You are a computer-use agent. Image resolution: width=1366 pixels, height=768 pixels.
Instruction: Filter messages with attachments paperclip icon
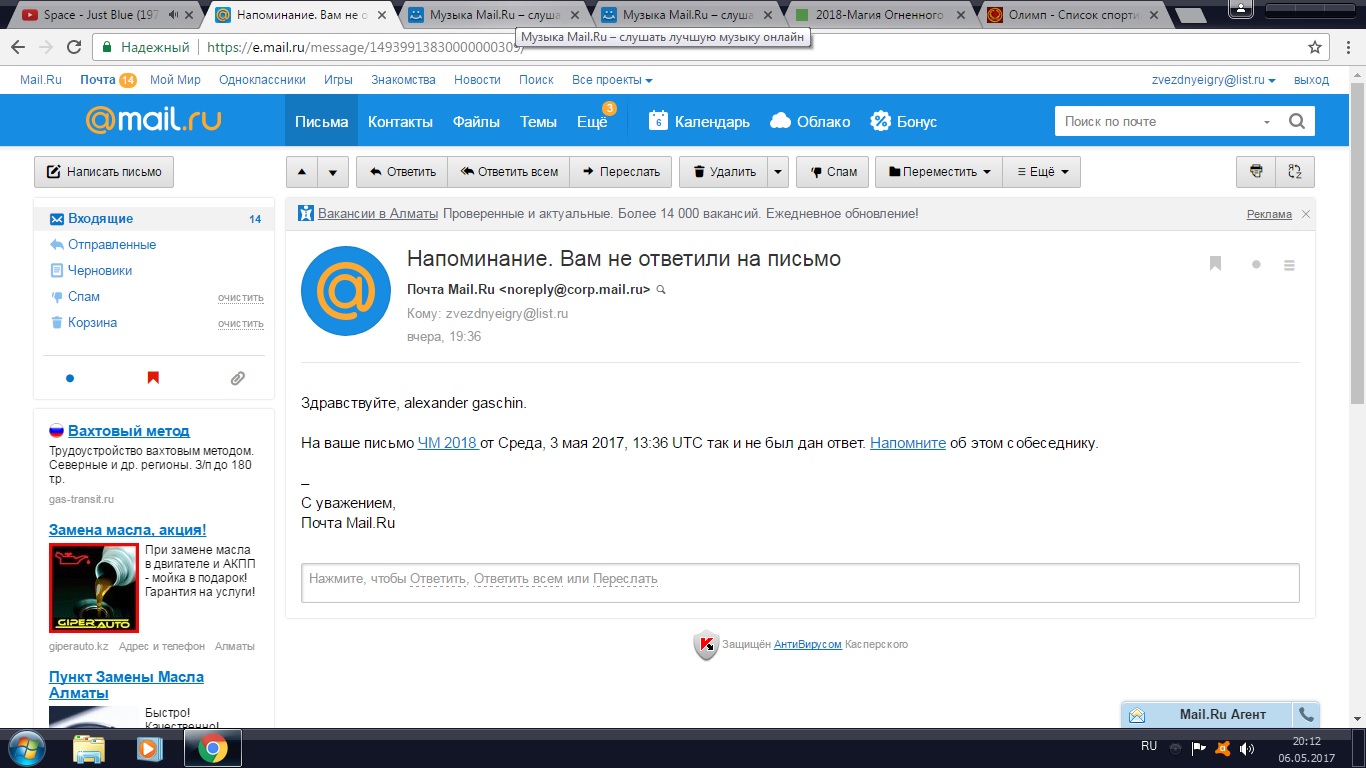[237, 378]
